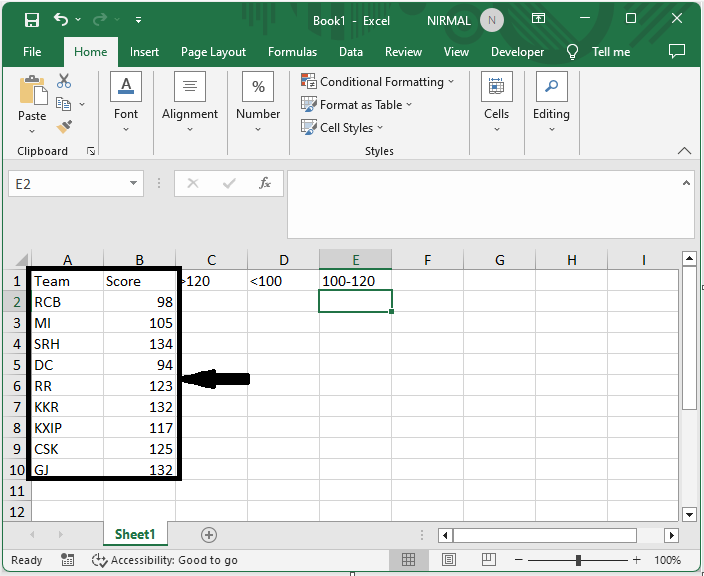704x576 pixels.
Task: Switch to Page Break Preview icon
Action: click(x=488, y=560)
